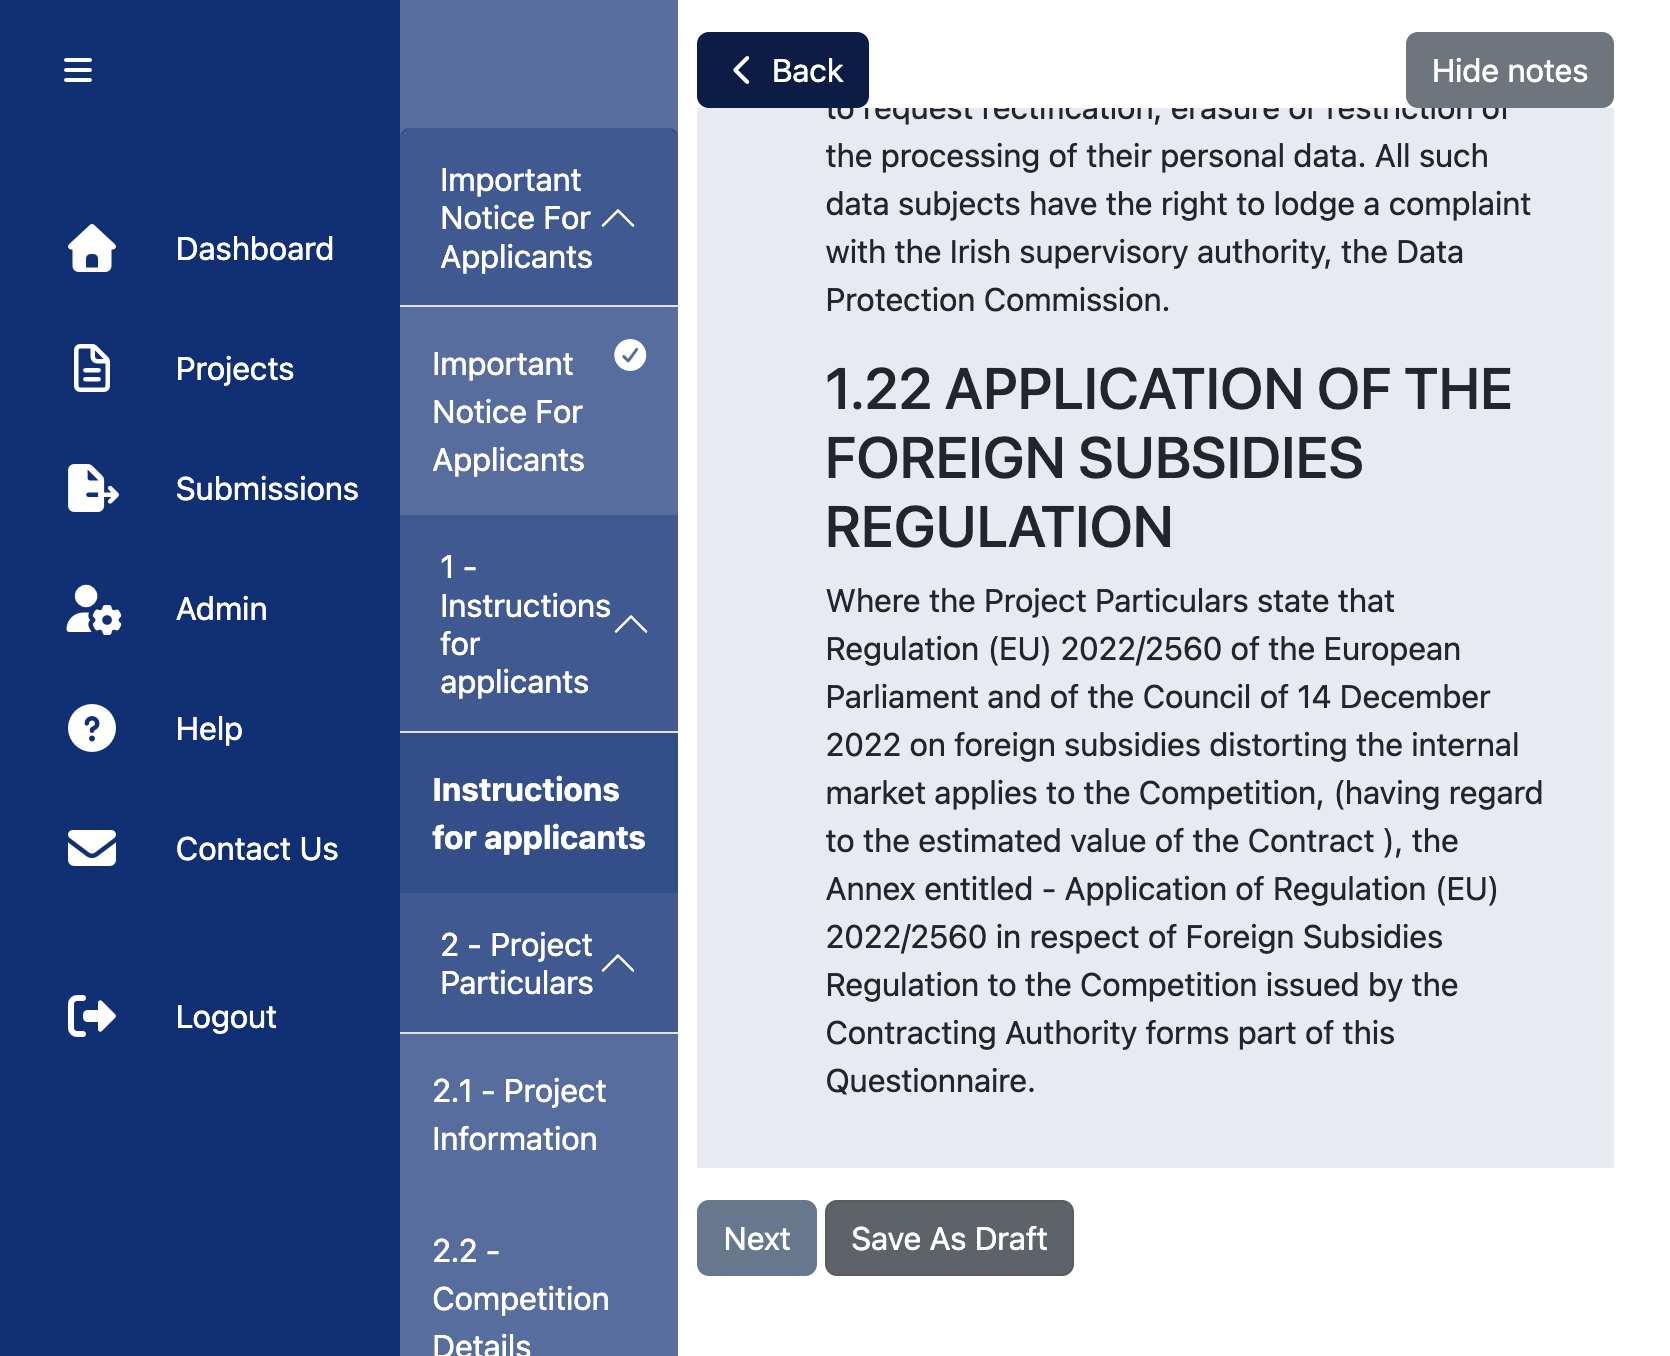Select the Logout label
Viewport: 1670px width, 1356px height.
click(226, 1016)
